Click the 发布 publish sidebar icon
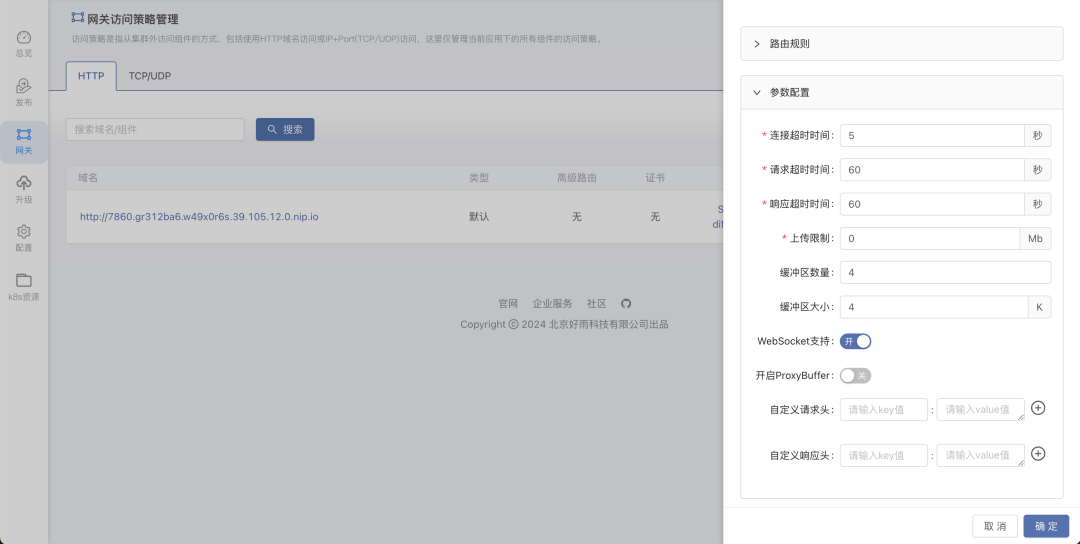The height and width of the screenshot is (544, 1080). point(24,87)
